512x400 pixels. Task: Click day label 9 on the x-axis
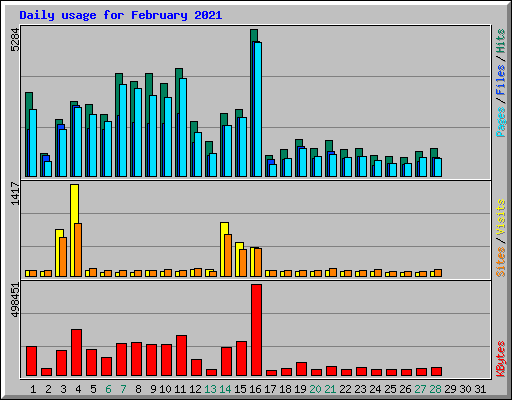coord(153,389)
